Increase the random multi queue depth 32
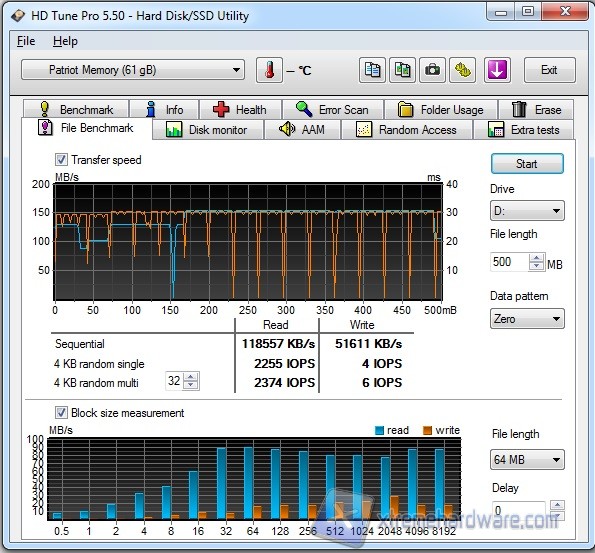This screenshot has width=595, height=553. pyautogui.click(x=190, y=377)
